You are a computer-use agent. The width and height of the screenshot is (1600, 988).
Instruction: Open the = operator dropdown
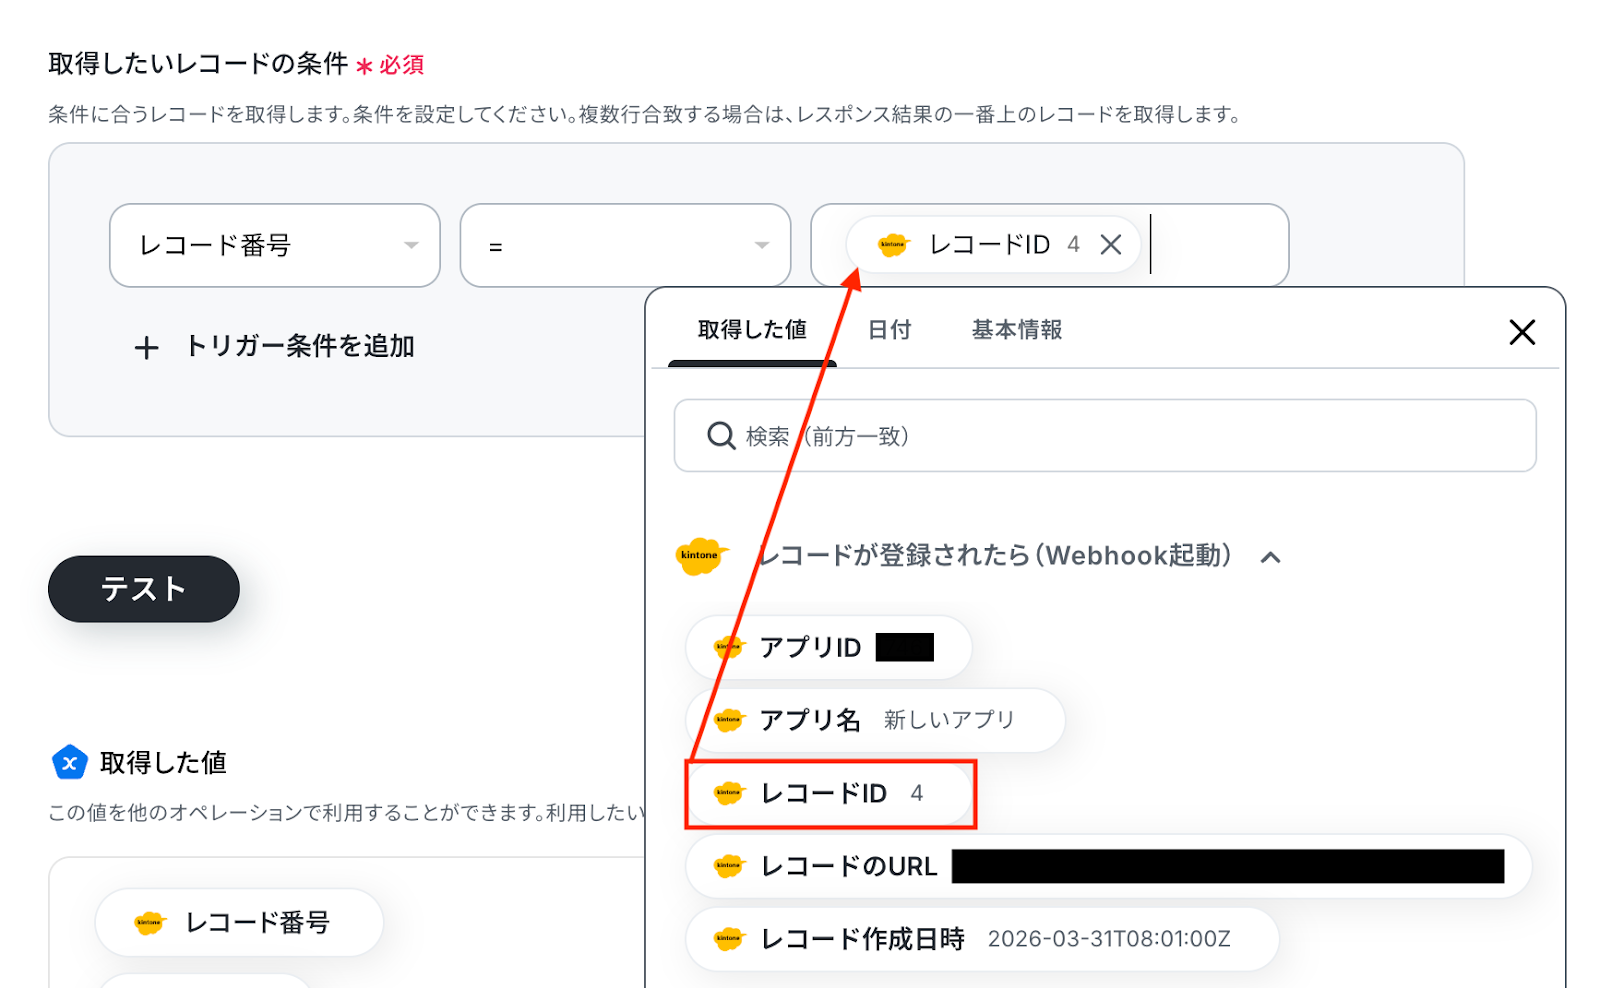(x=625, y=246)
